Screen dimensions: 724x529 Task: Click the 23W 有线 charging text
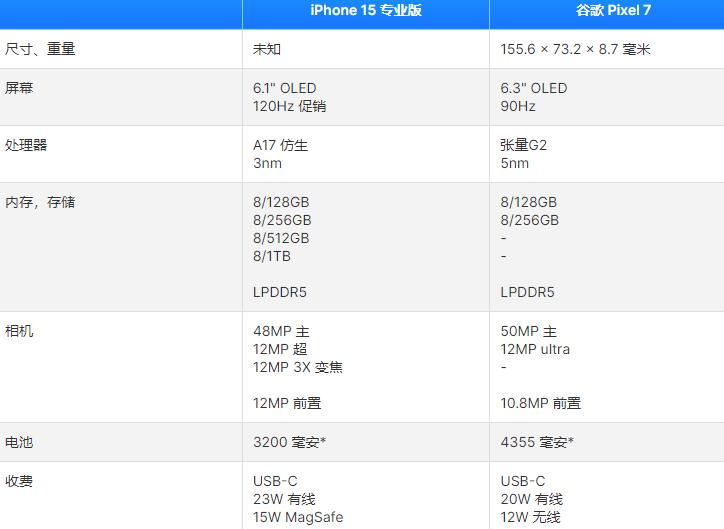coord(284,499)
